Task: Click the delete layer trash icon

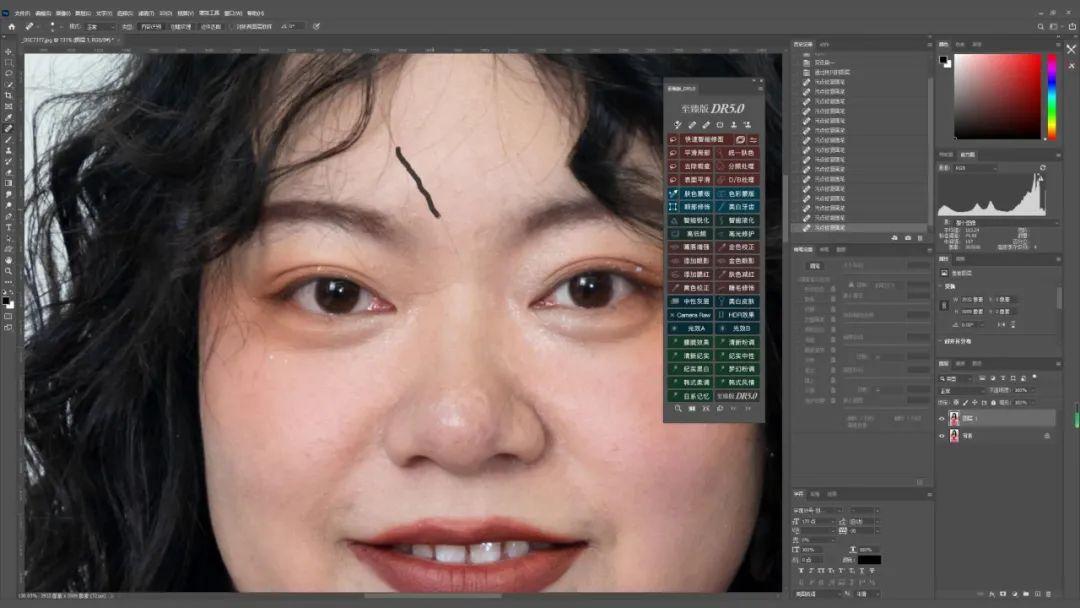Action: [1049, 593]
